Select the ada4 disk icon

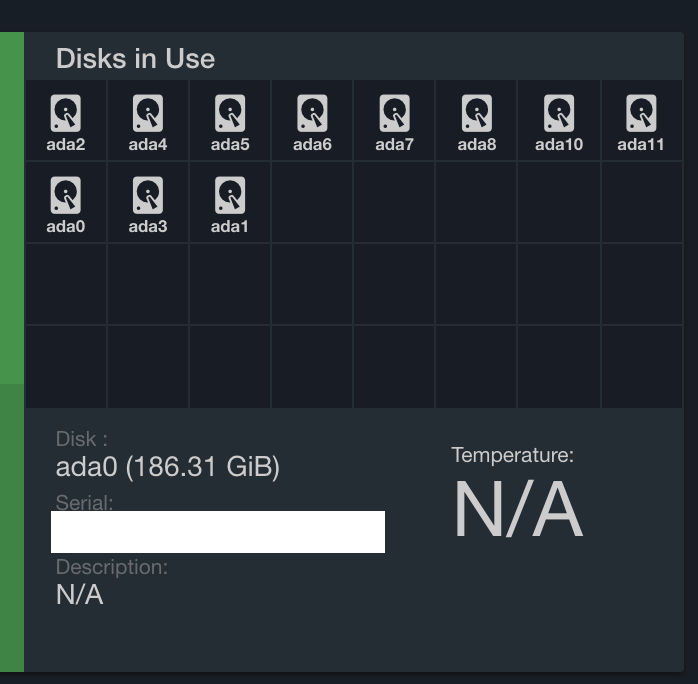pyautogui.click(x=148, y=113)
